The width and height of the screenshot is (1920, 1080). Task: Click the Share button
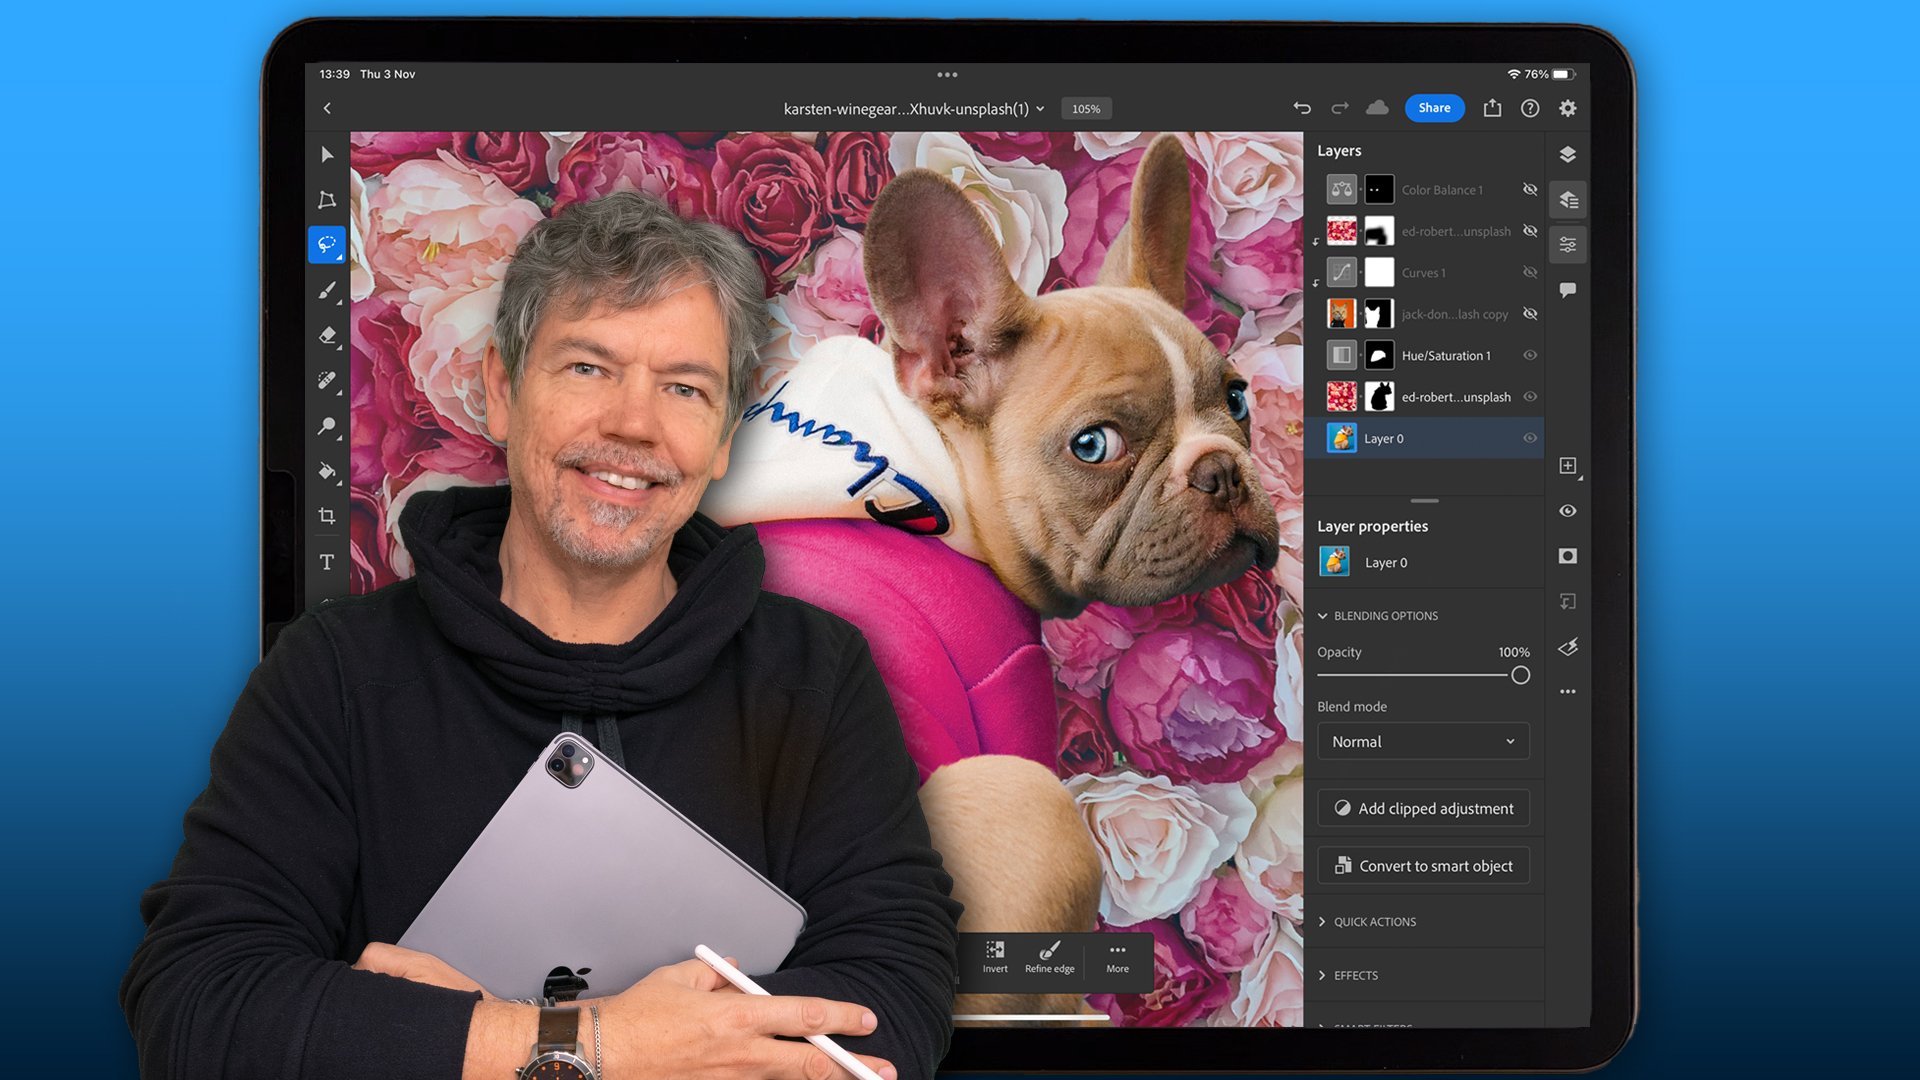(x=1433, y=107)
